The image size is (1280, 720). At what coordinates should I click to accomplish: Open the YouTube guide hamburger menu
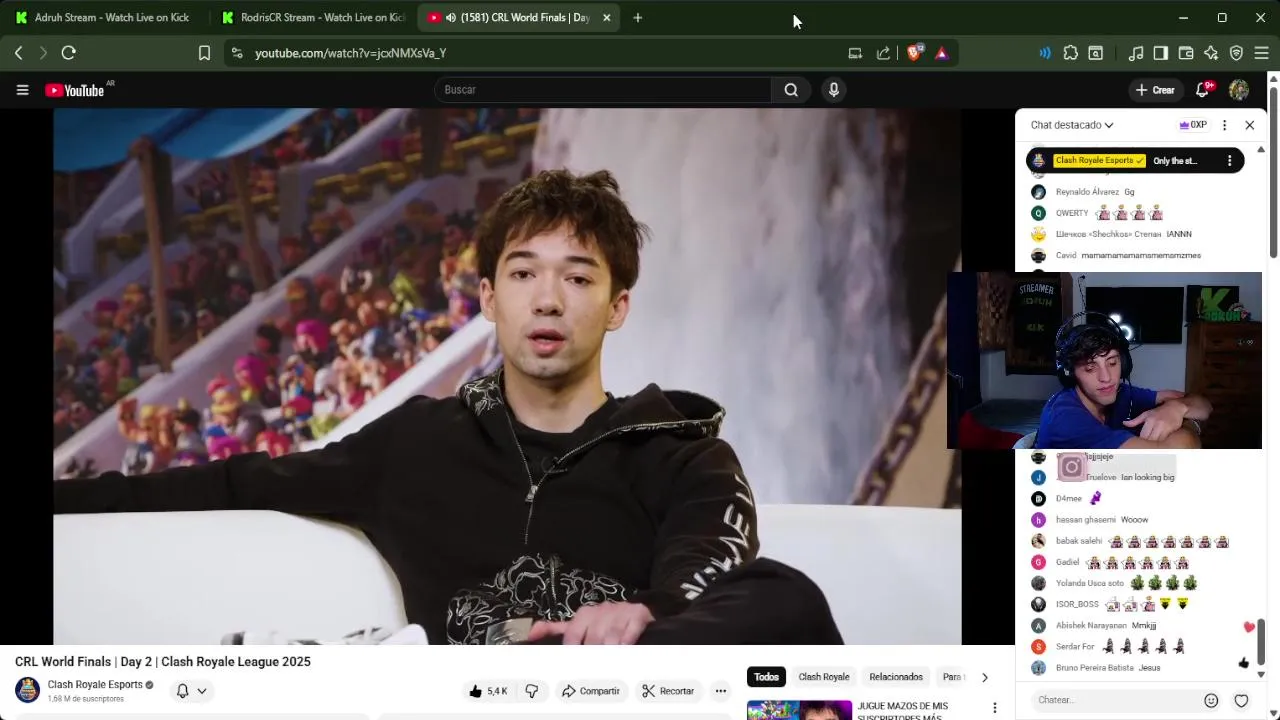[22, 90]
